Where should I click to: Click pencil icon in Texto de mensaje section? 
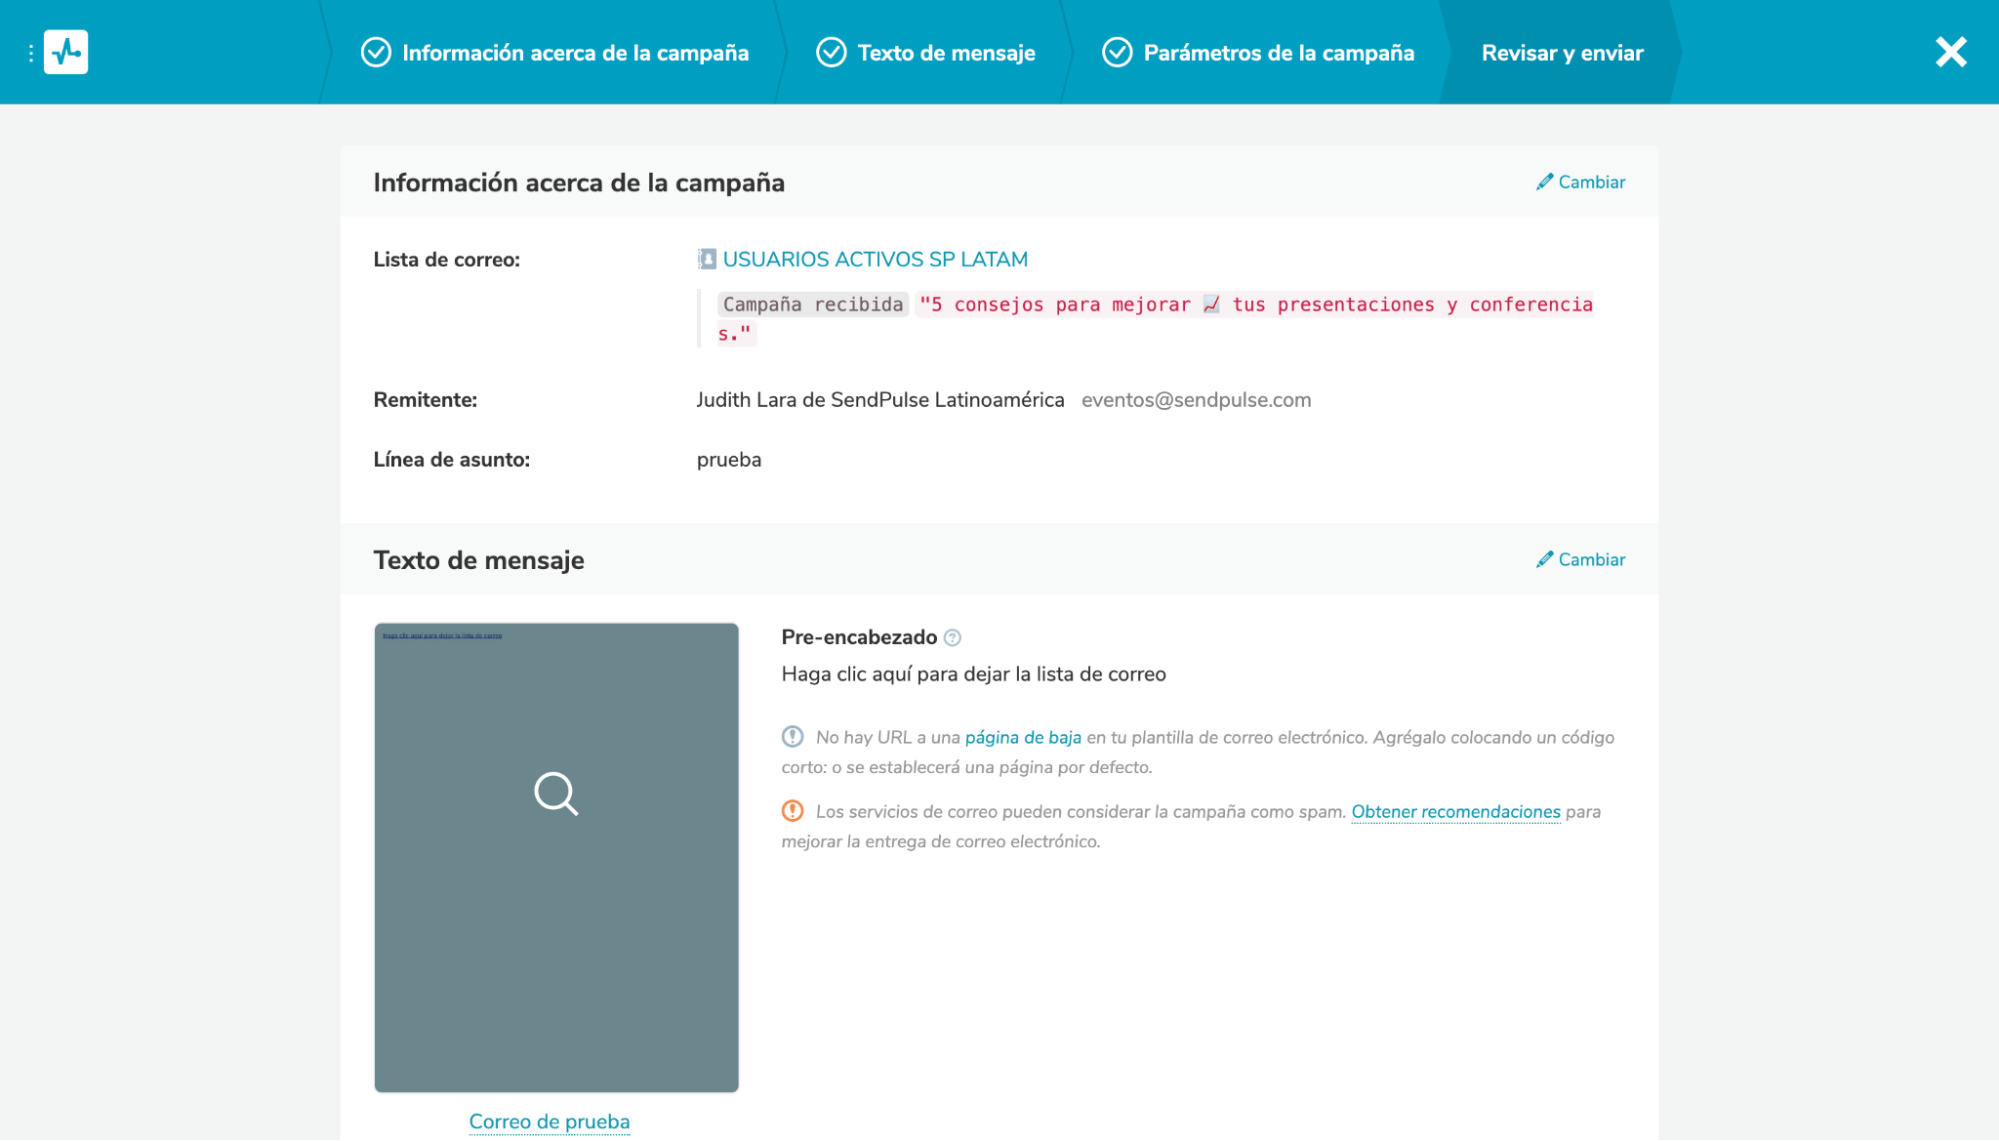[x=1544, y=560]
